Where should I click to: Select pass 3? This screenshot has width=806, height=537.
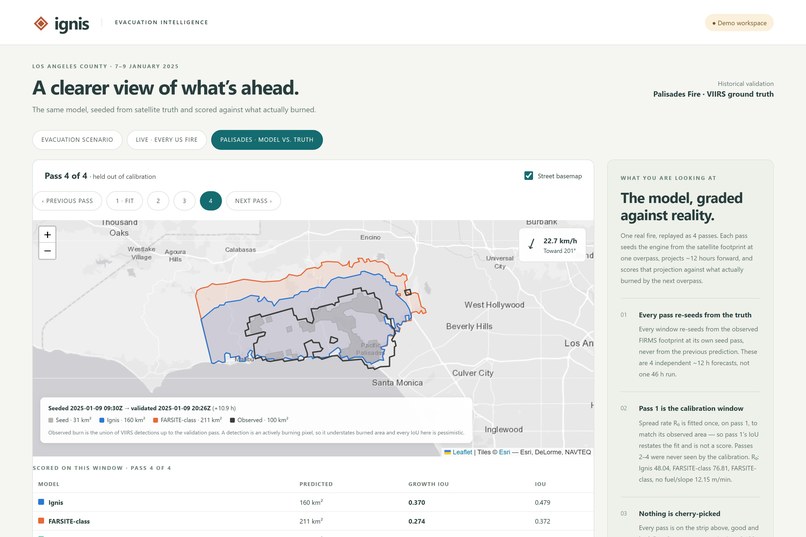tap(185, 201)
